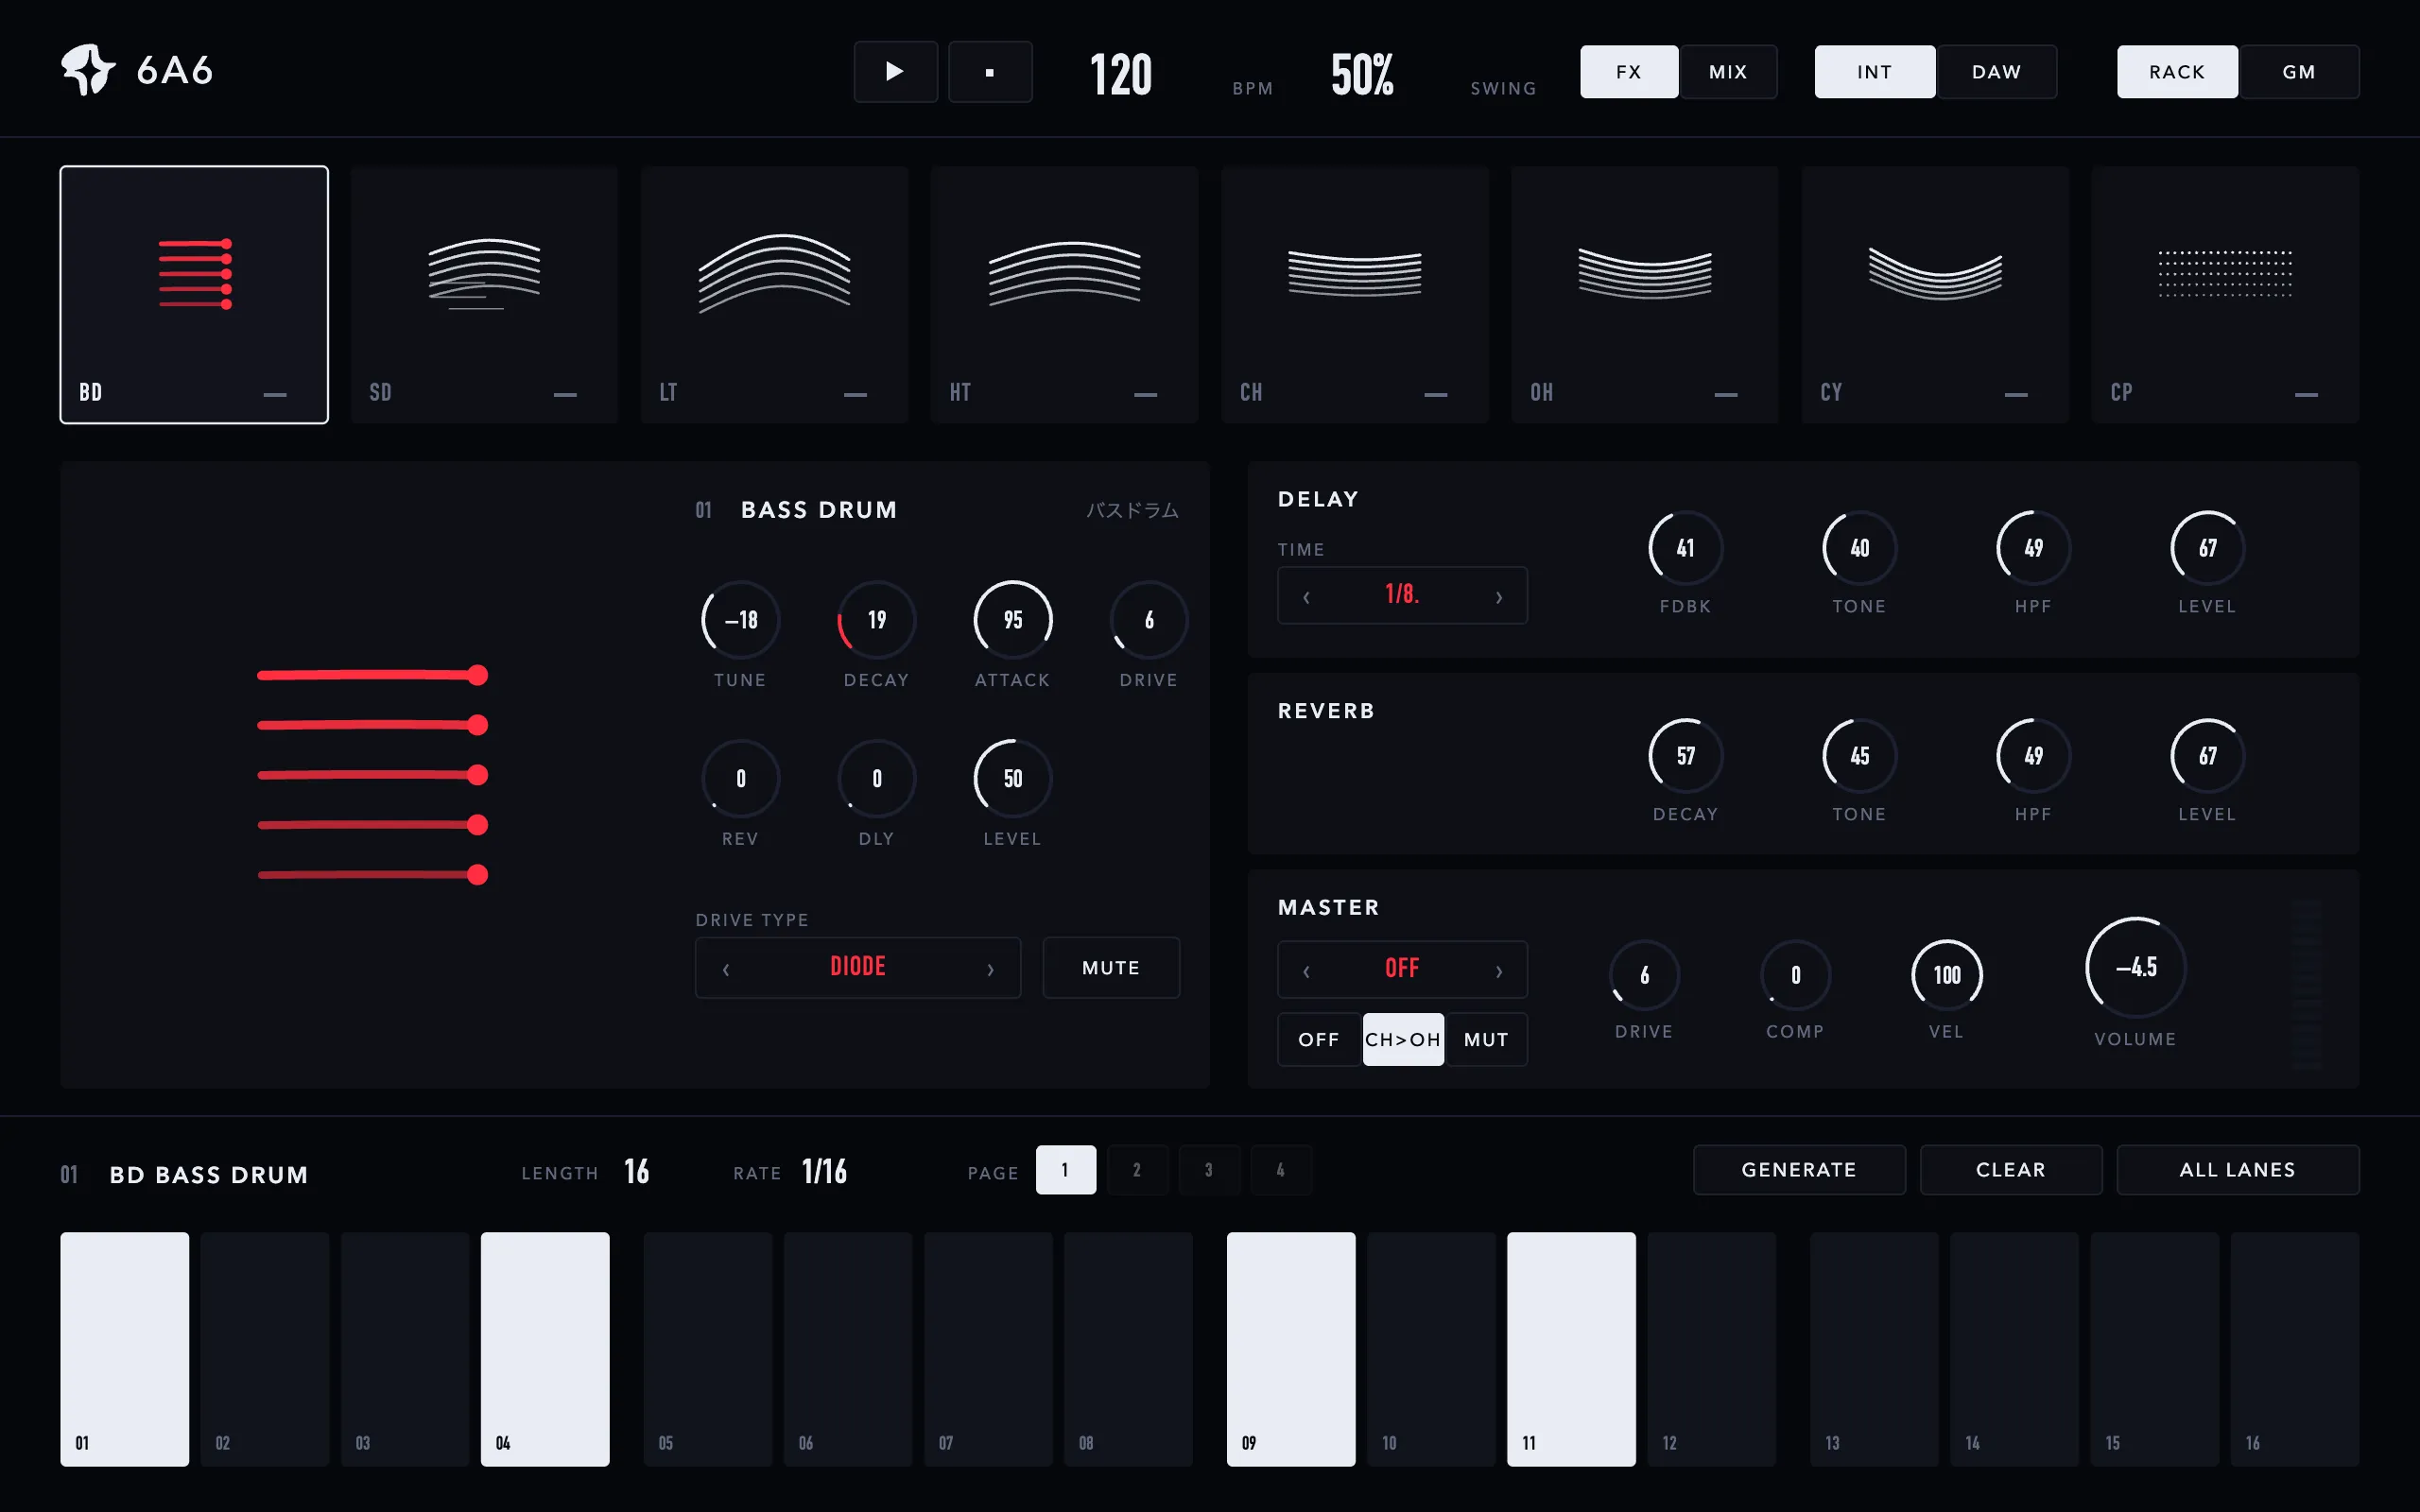
Task: Start playback with the play button
Action: tap(895, 71)
